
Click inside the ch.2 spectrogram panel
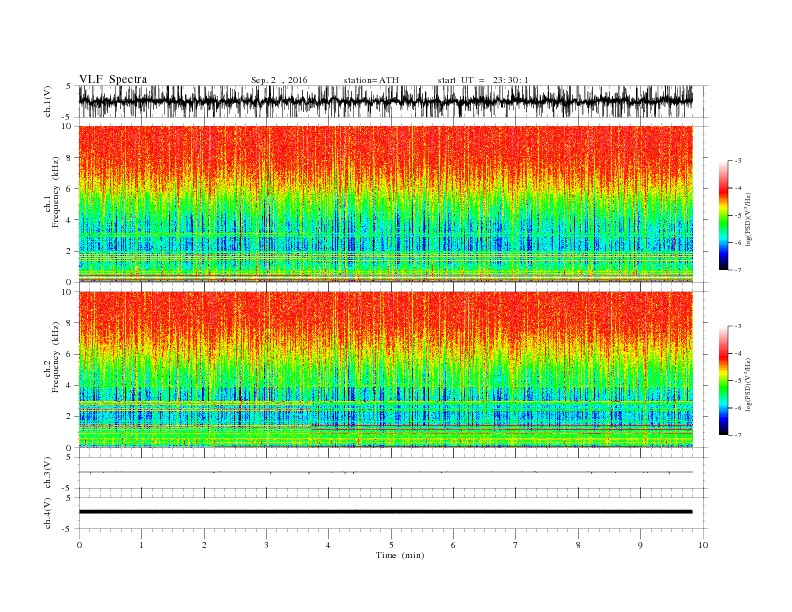click(x=385, y=369)
